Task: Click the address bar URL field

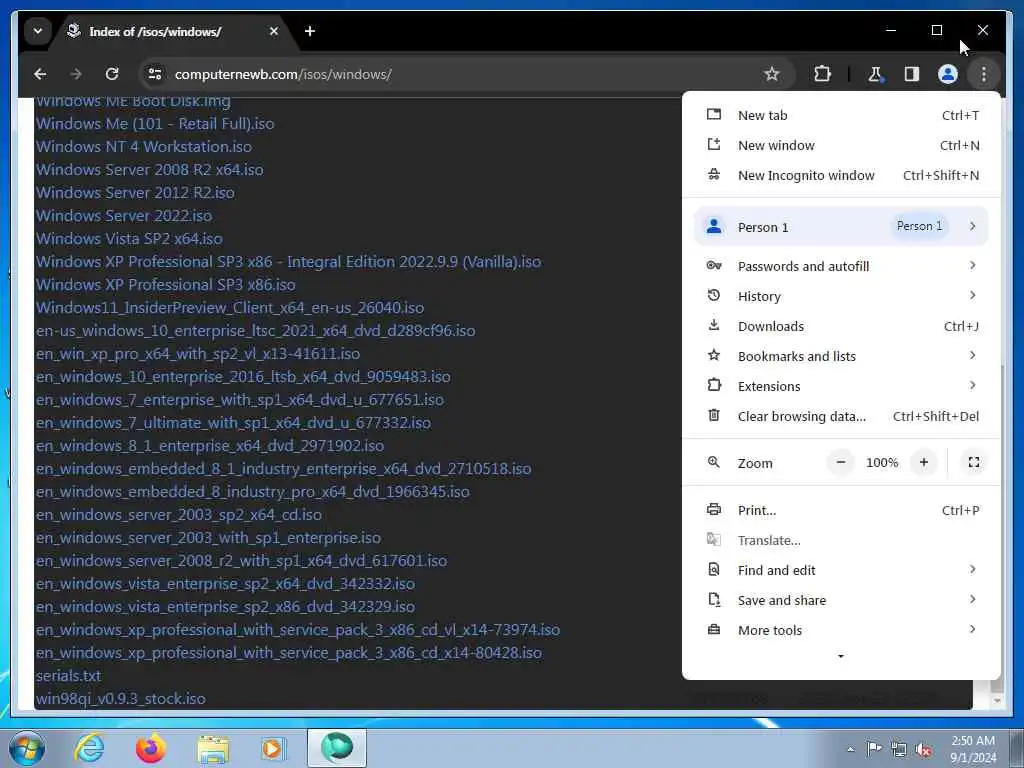Action: click(457, 74)
